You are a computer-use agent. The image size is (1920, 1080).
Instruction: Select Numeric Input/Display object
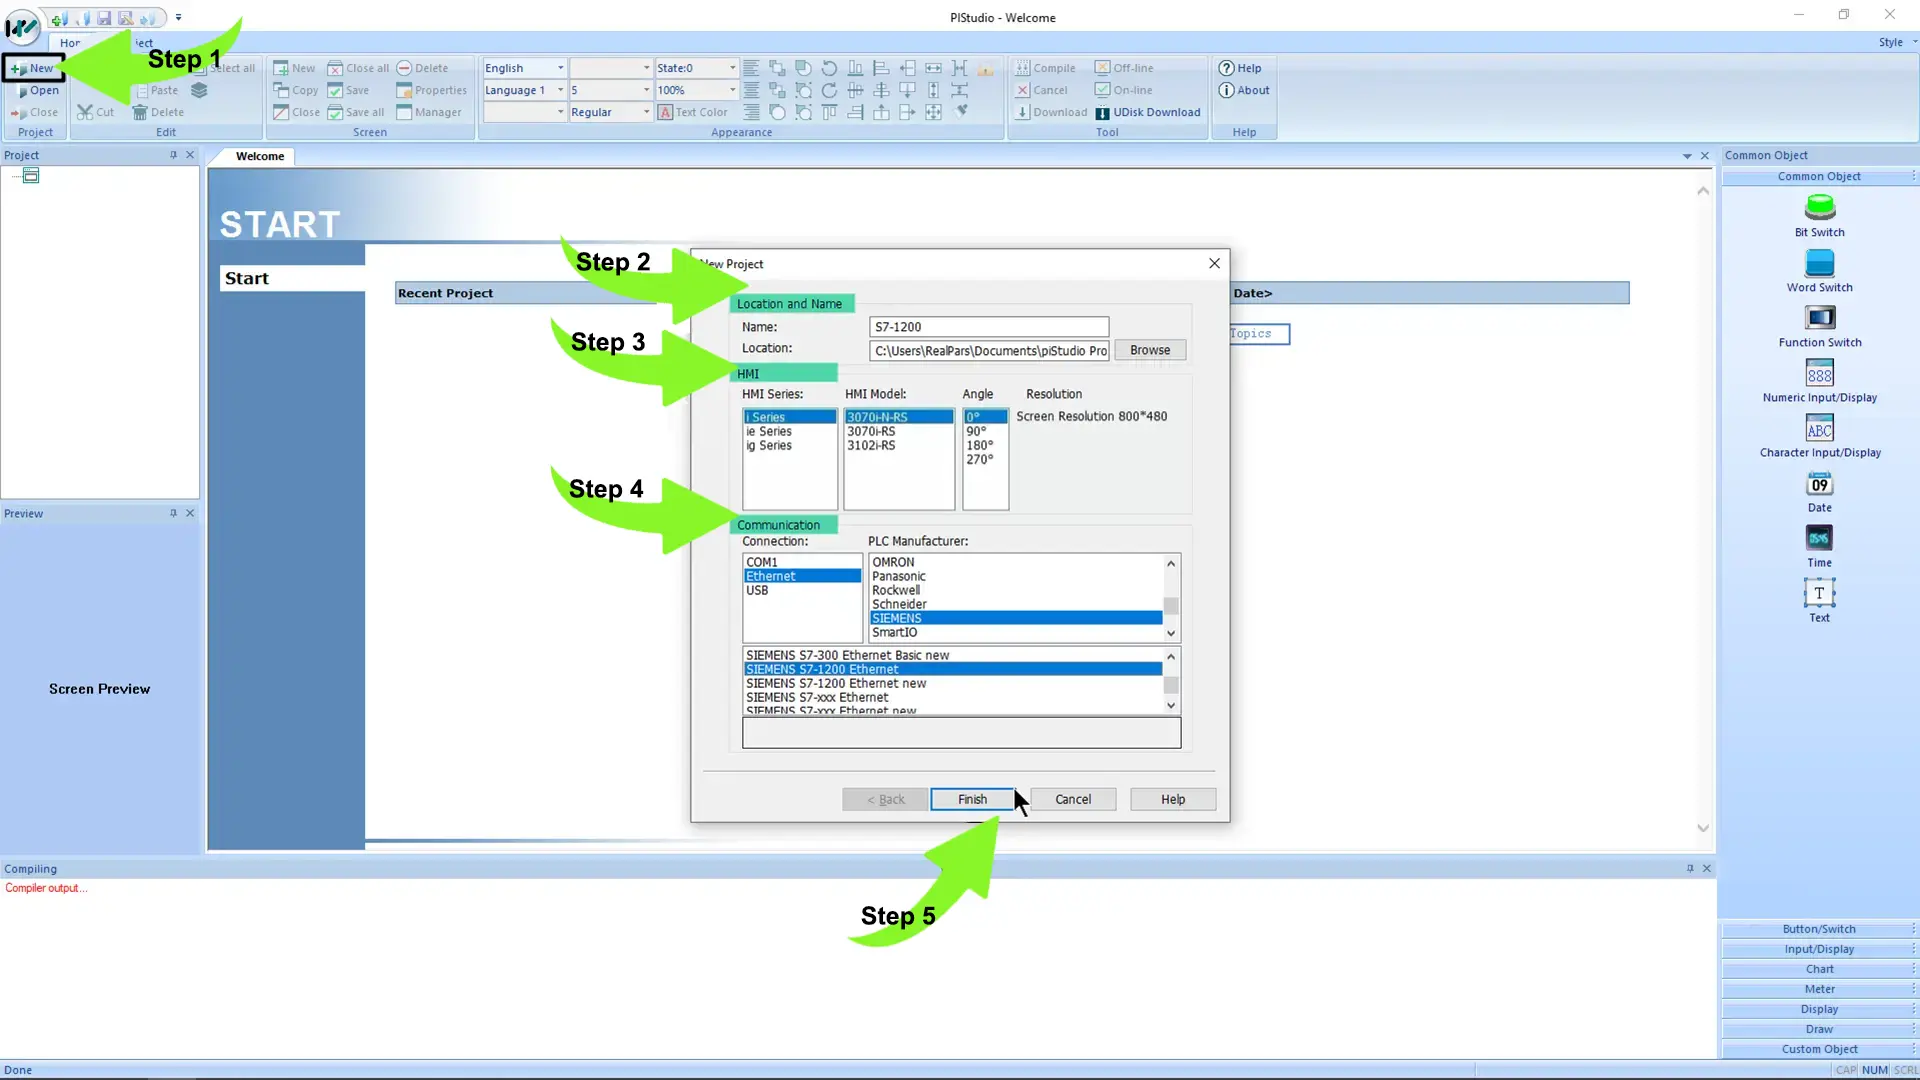1819,380
